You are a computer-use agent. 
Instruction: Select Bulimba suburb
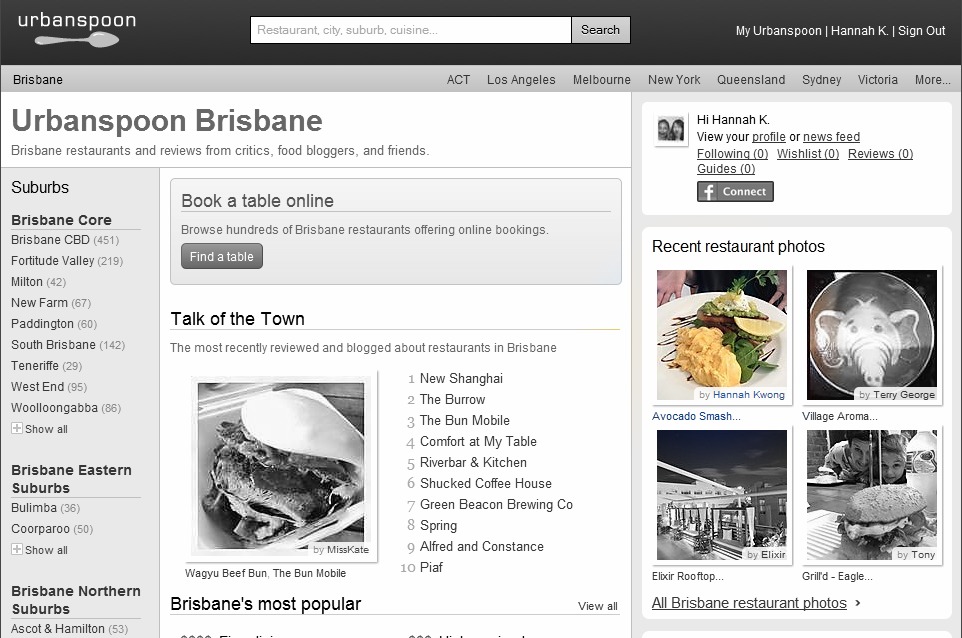34,508
